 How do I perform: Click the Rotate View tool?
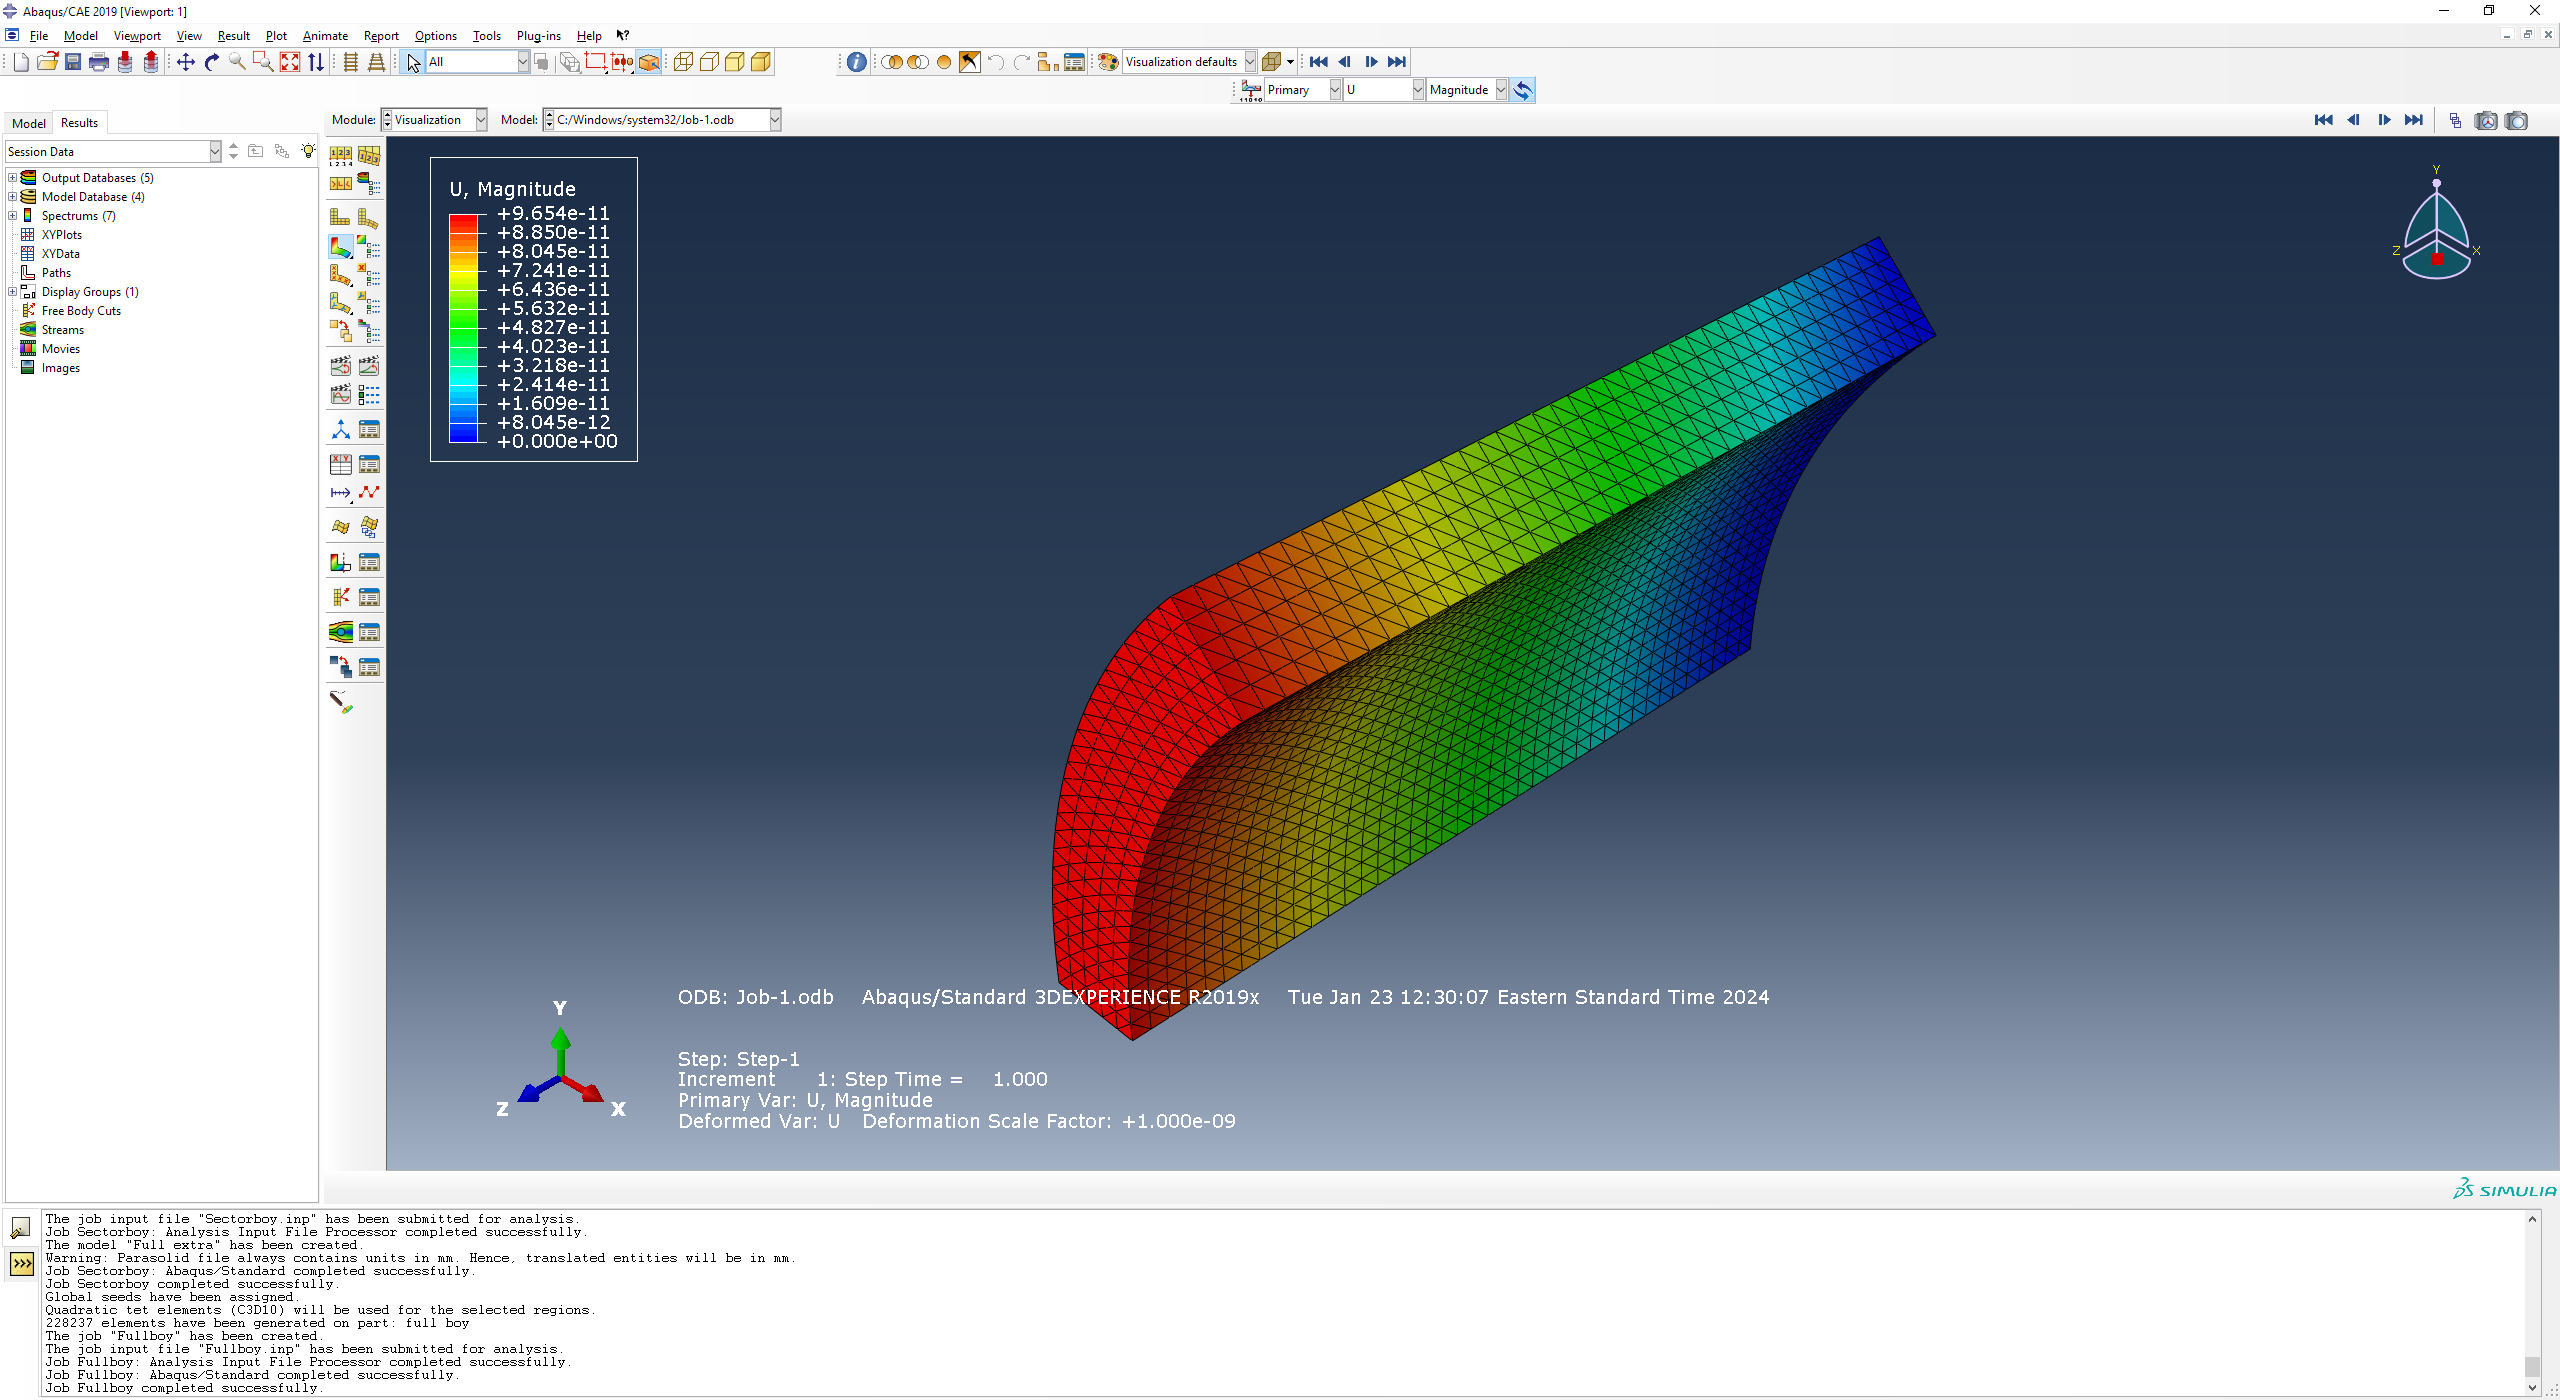coord(212,62)
